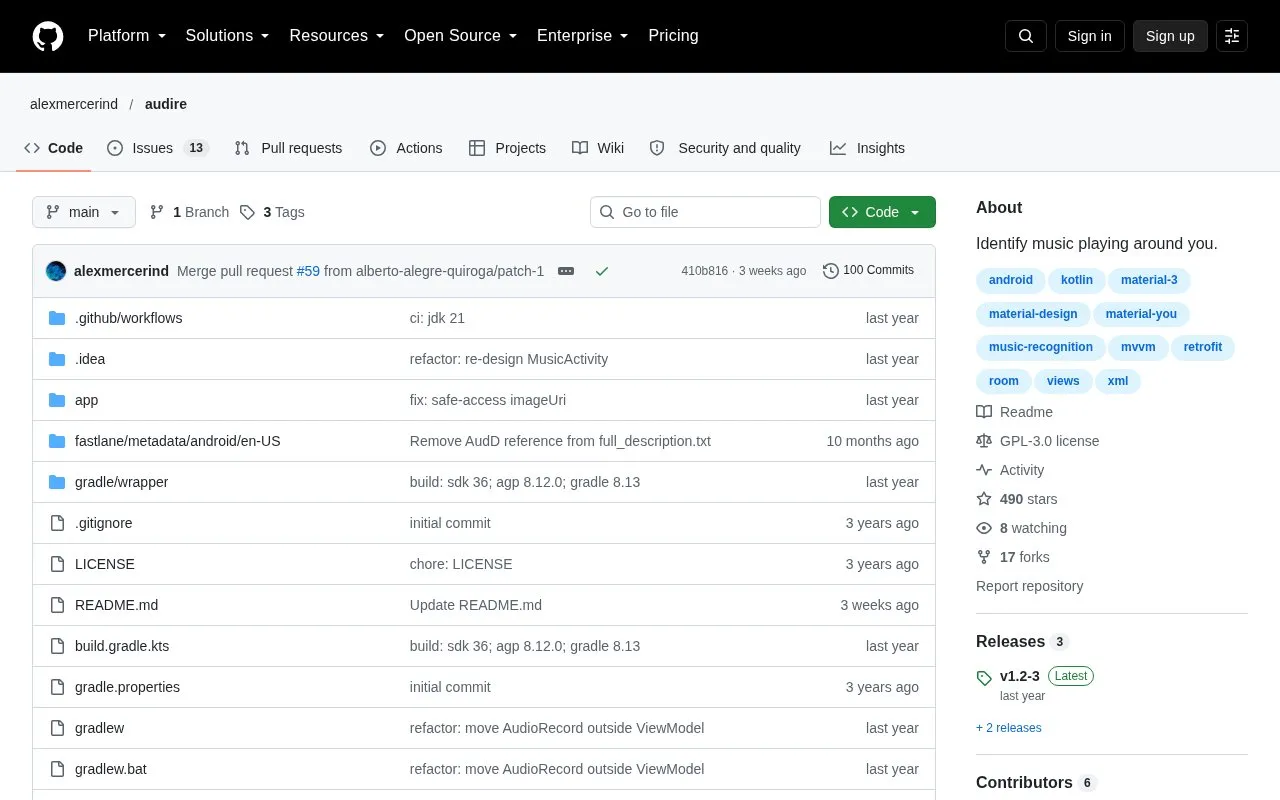Click the green check status icon
Viewport: 1280px width, 800px height.
coord(602,271)
